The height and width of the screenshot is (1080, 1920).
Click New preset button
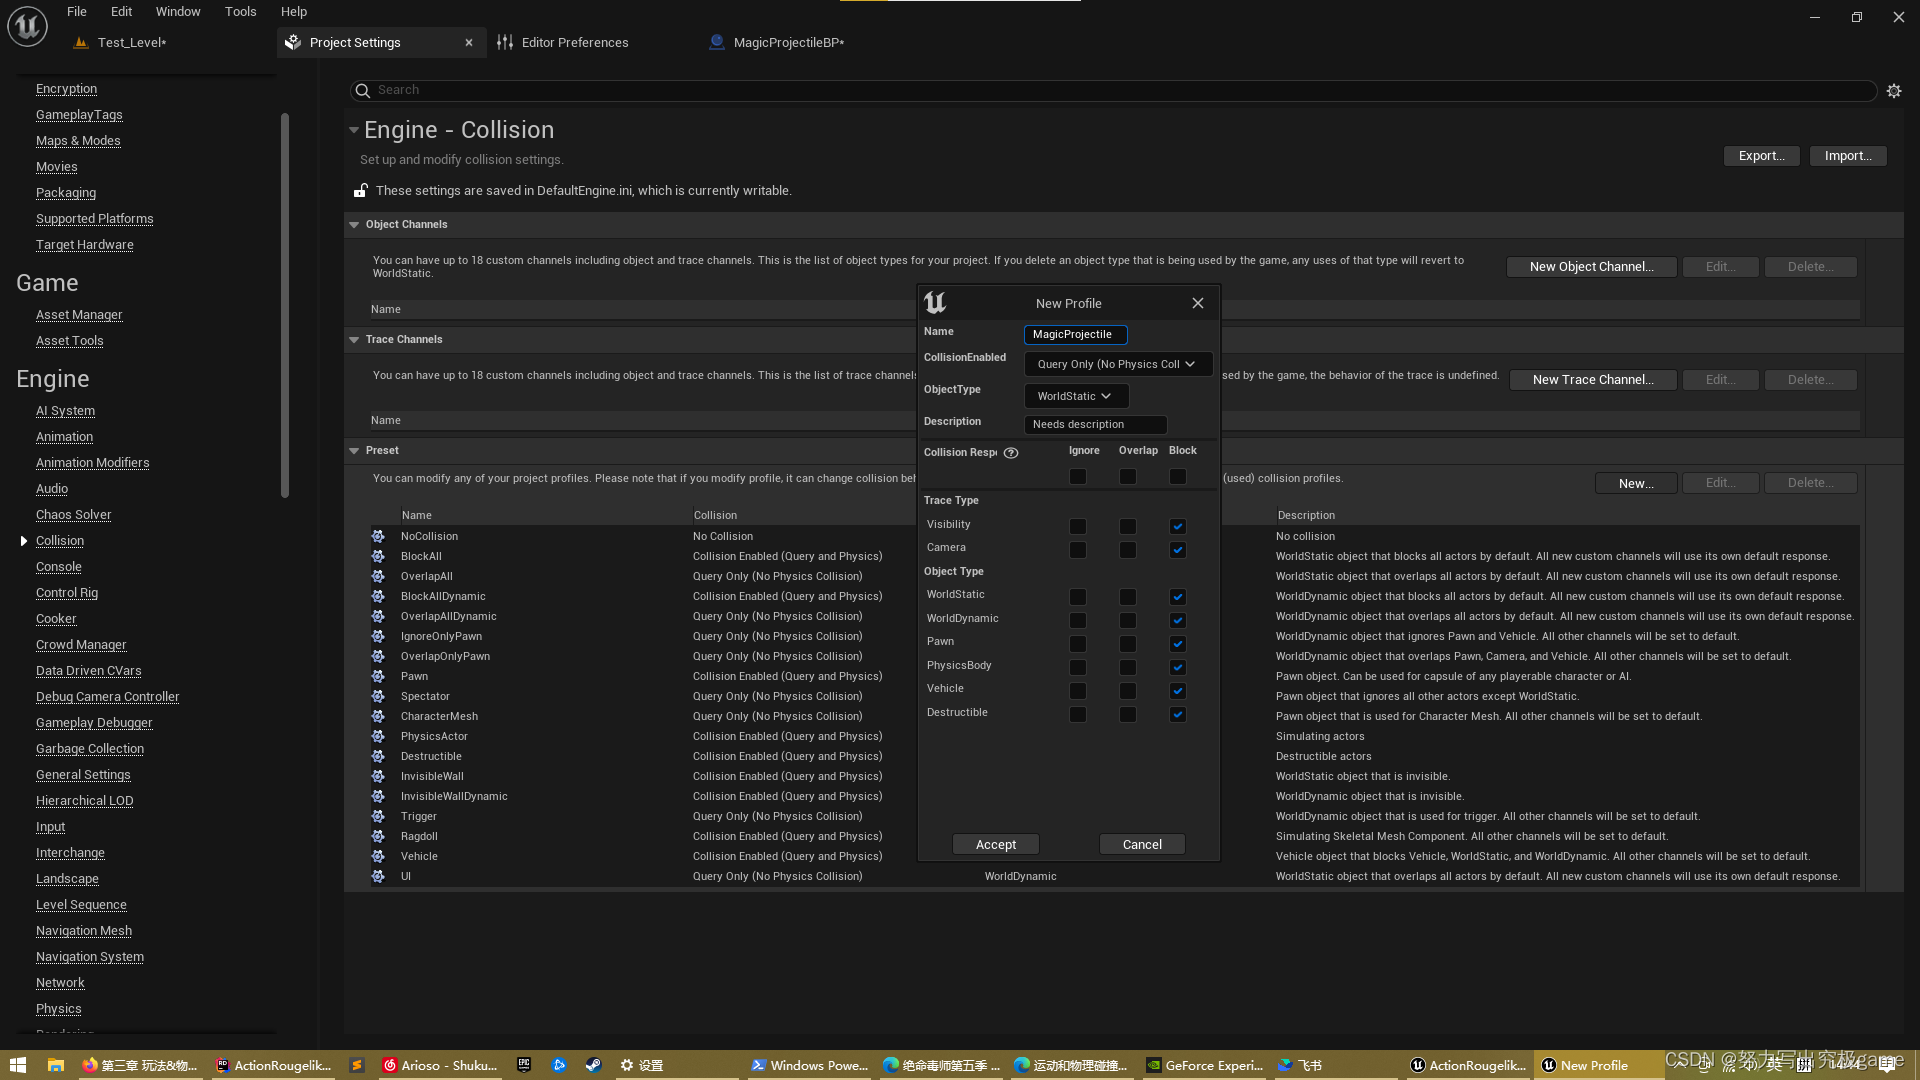click(x=1636, y=483)
